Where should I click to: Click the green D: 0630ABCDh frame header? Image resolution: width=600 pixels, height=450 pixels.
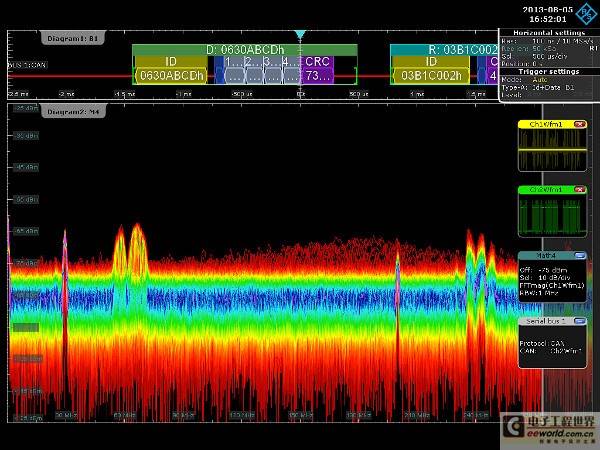[x=245, y=50]
